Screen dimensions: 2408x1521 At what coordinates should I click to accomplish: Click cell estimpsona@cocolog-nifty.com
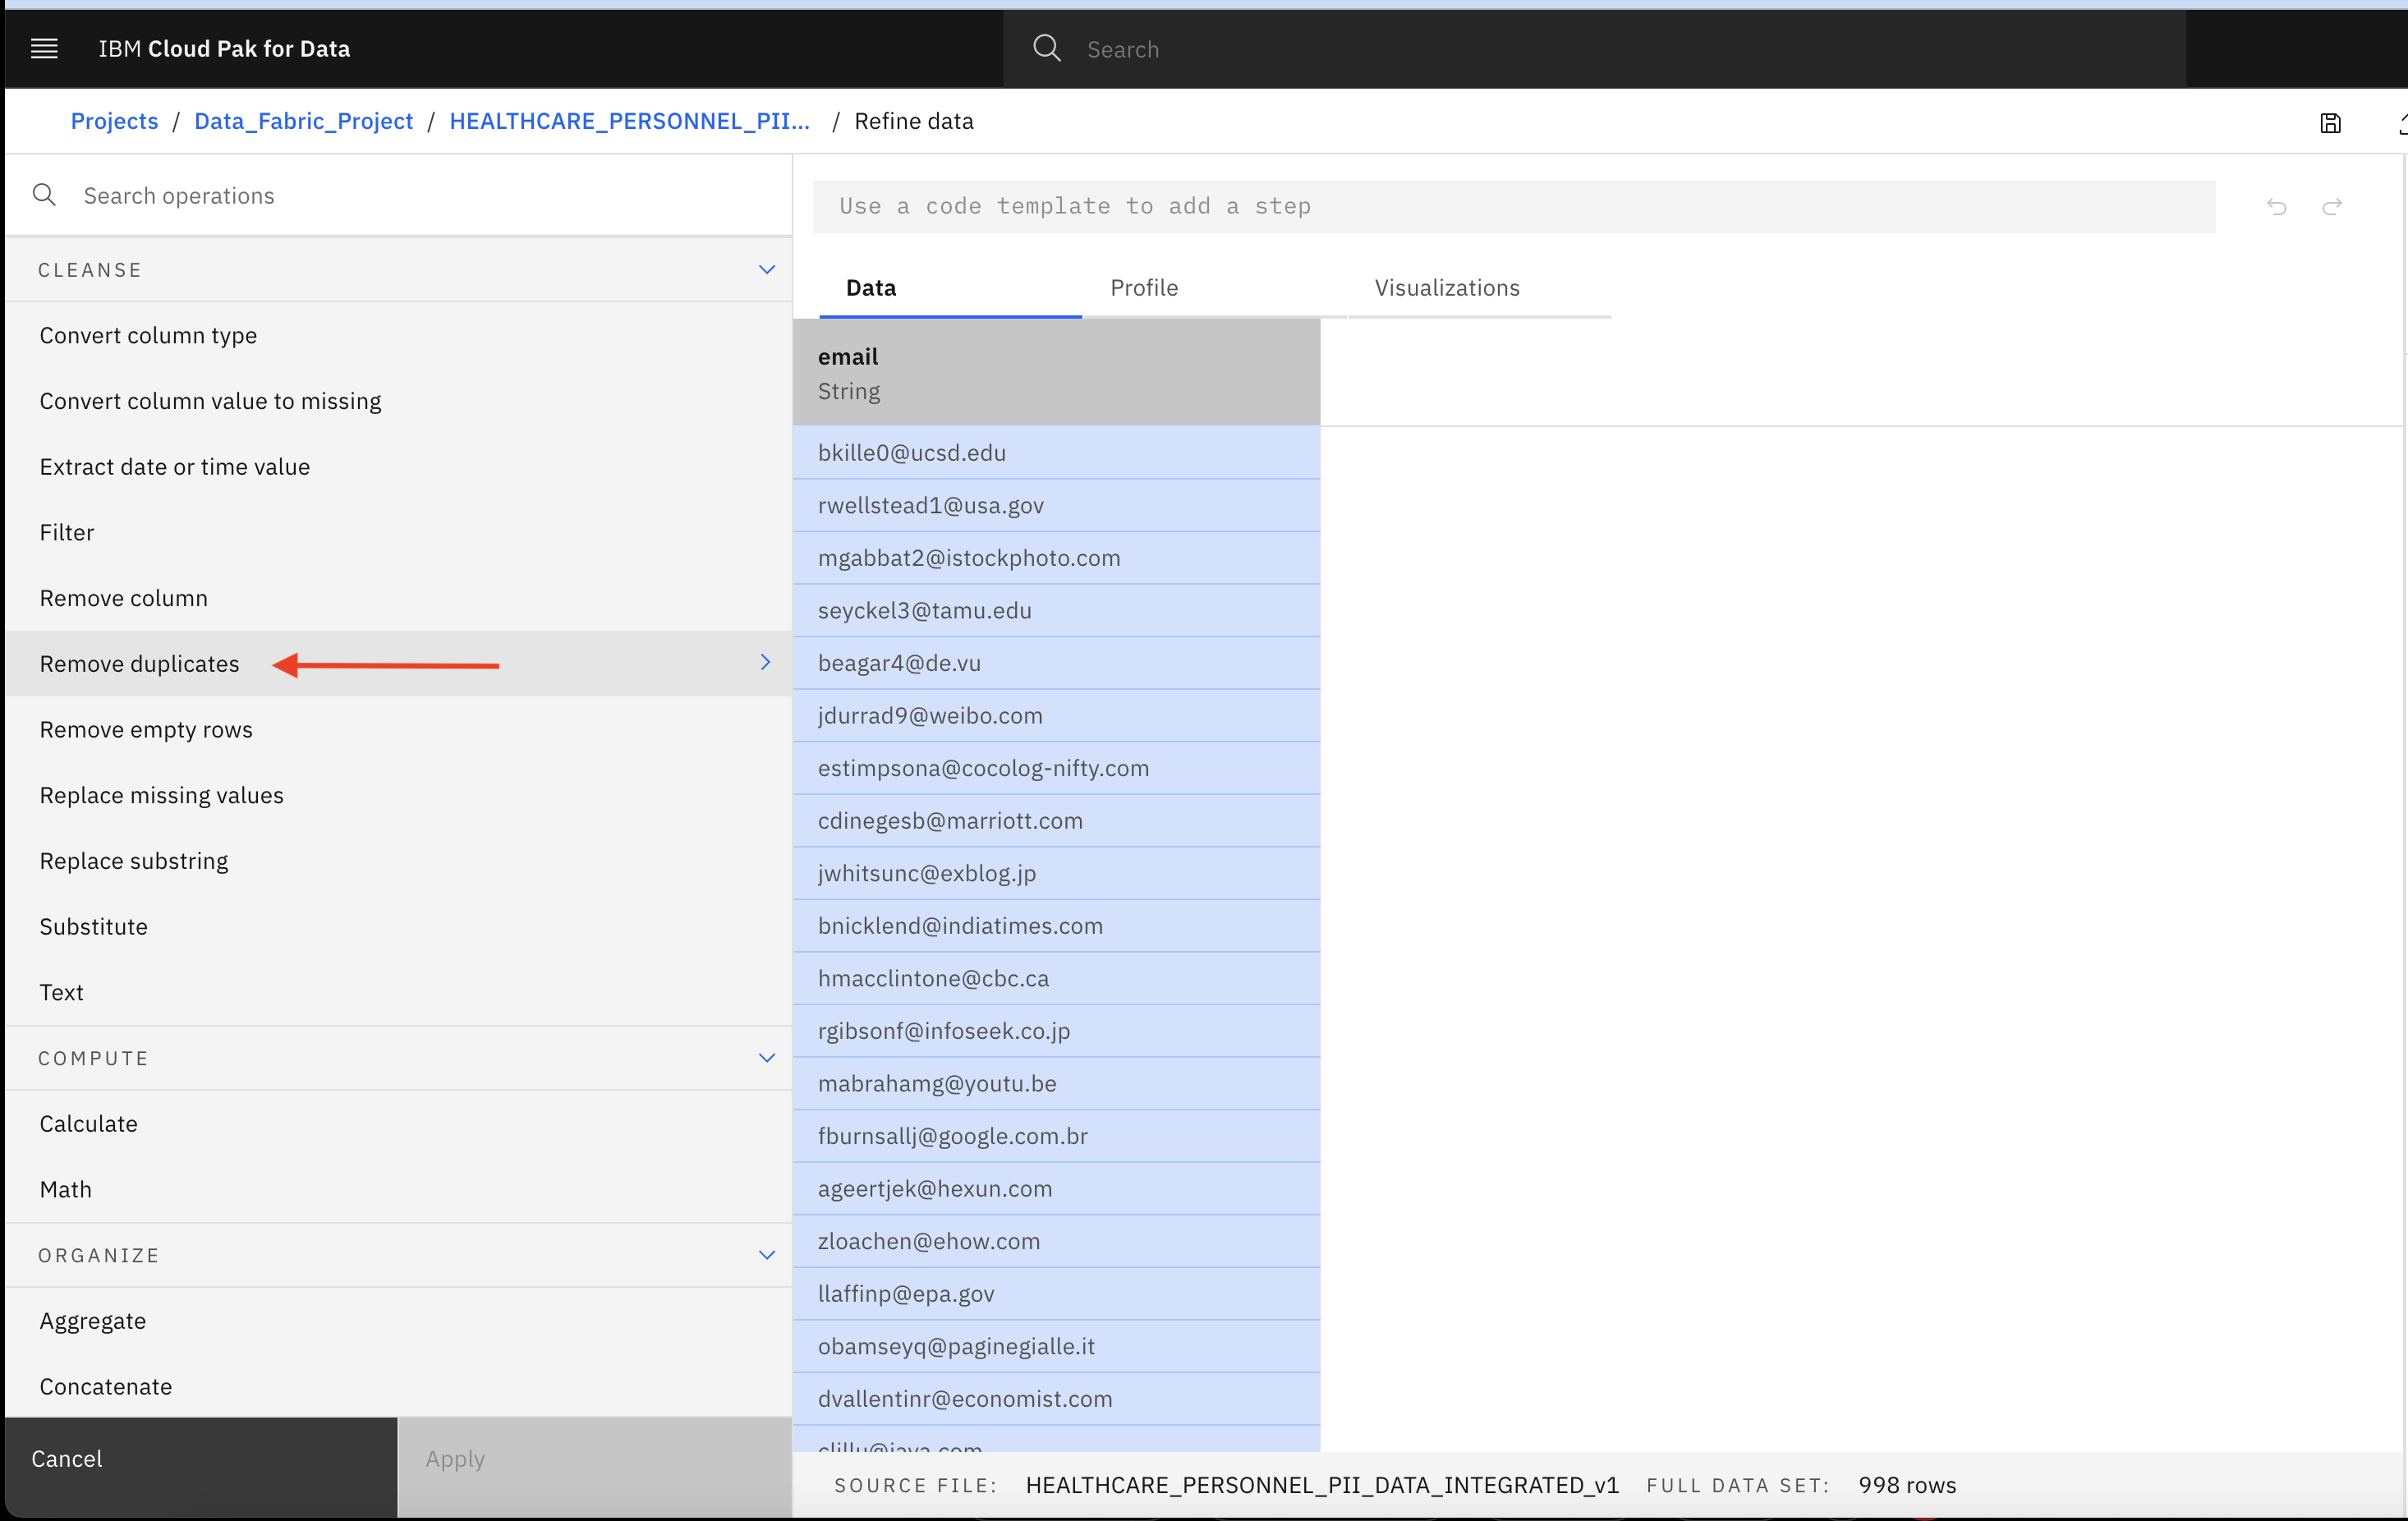[1056, 768]
